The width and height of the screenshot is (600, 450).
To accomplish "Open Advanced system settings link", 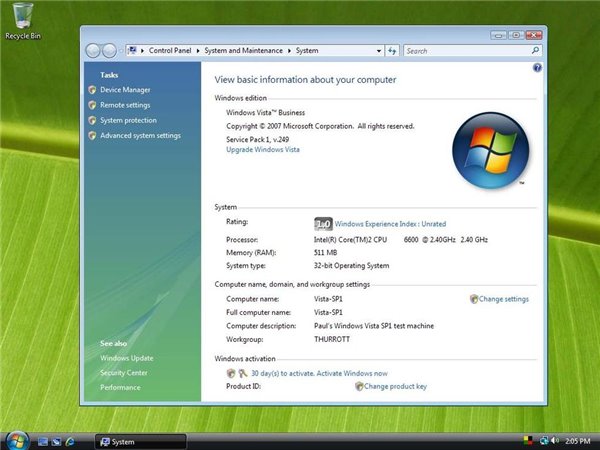I will click(x=140, y=135).
